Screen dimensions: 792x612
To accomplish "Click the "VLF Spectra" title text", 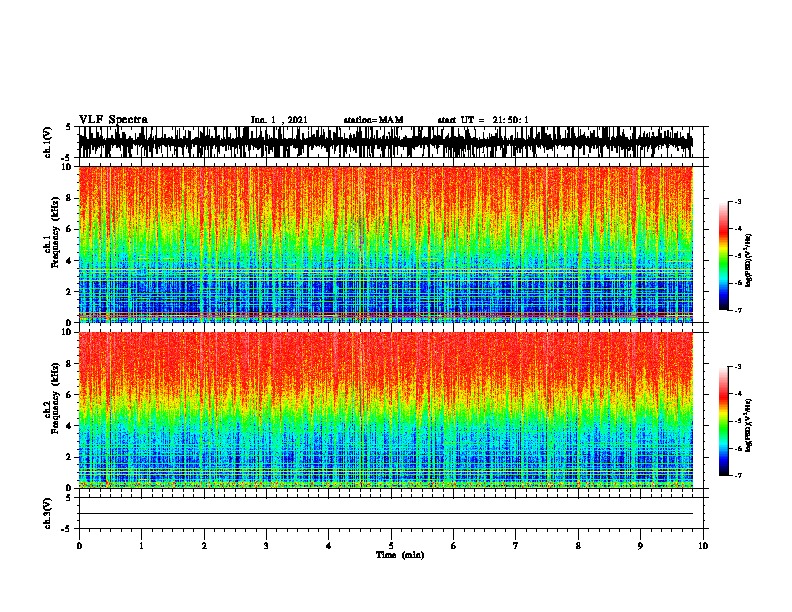I will click(x=113, y=120).
